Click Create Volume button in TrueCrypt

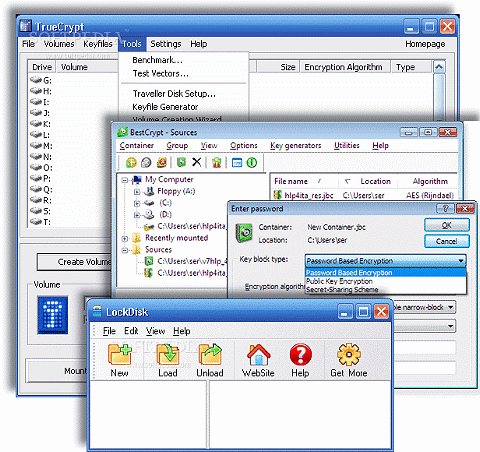74,262
